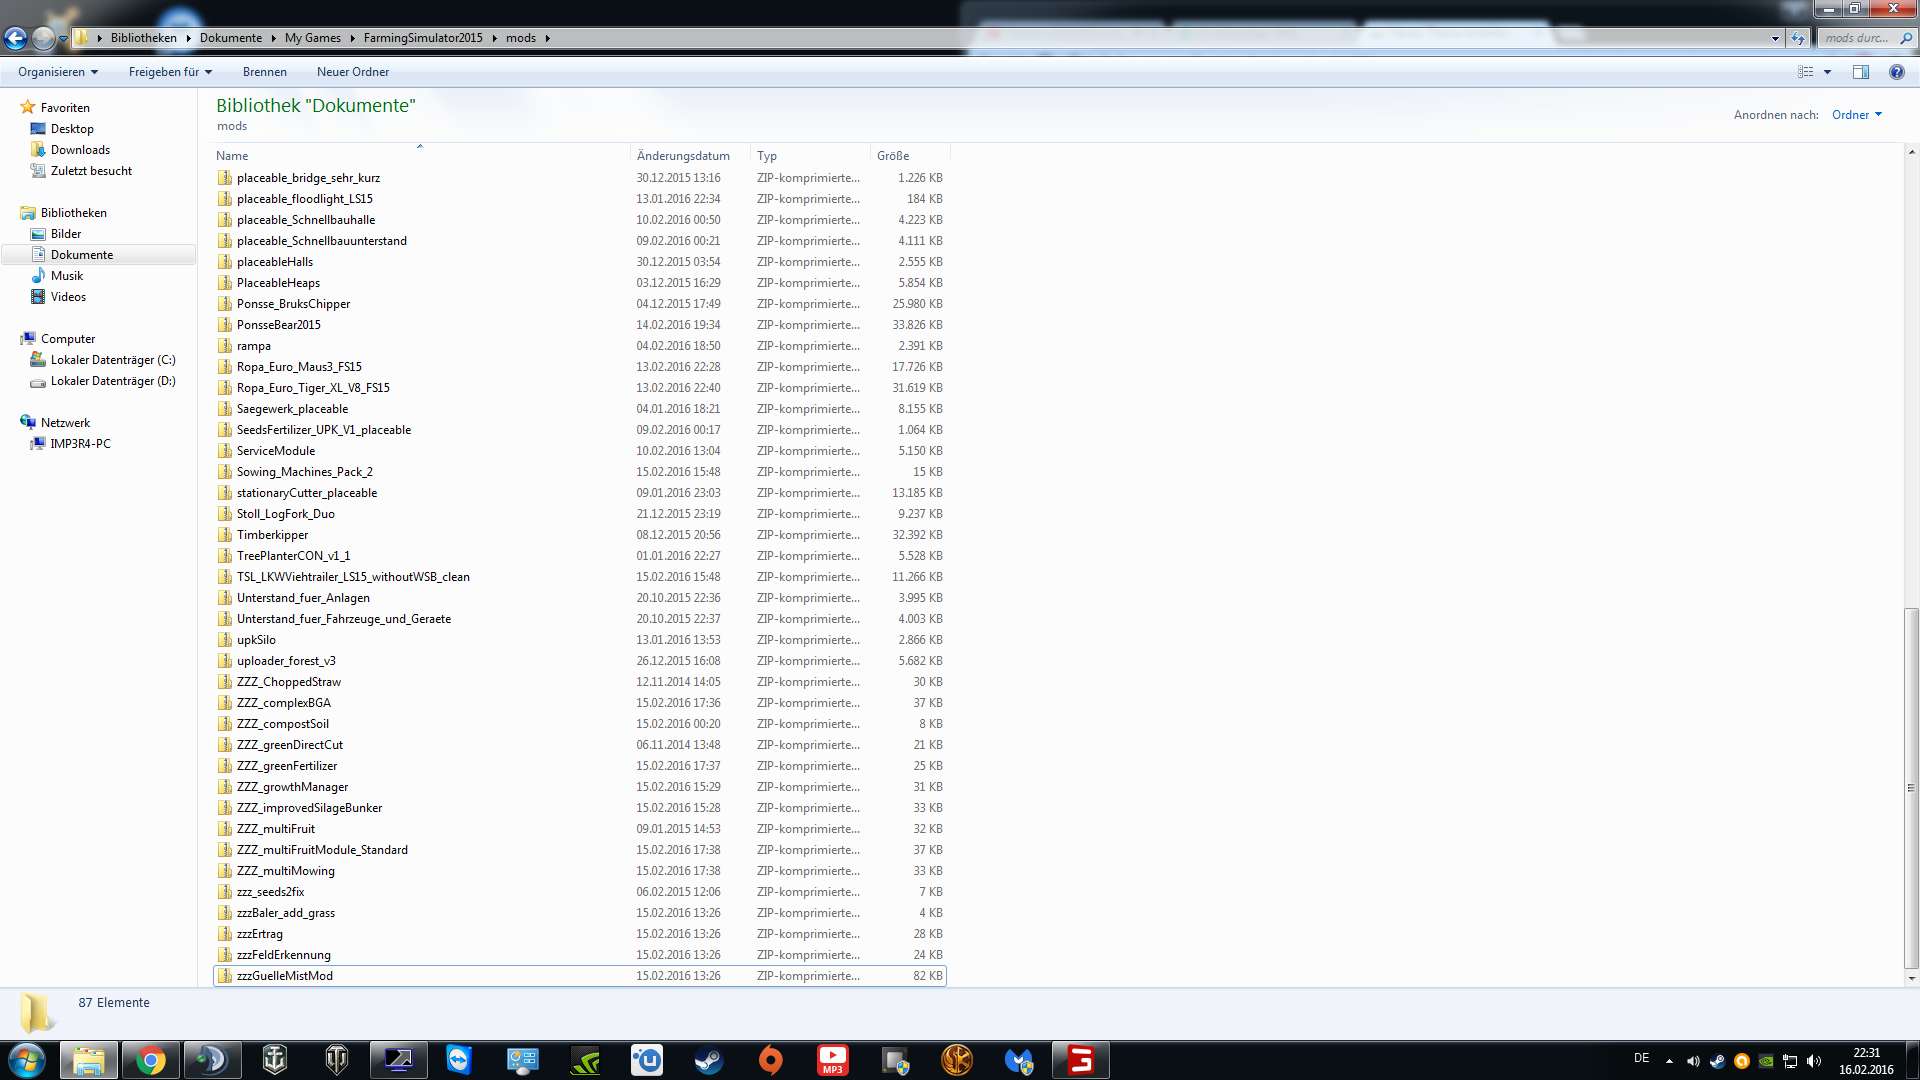Click the Origin taskbar icon
Screen dimensions: 1920x1080
pyautogui.click(x=771, y=1060)
